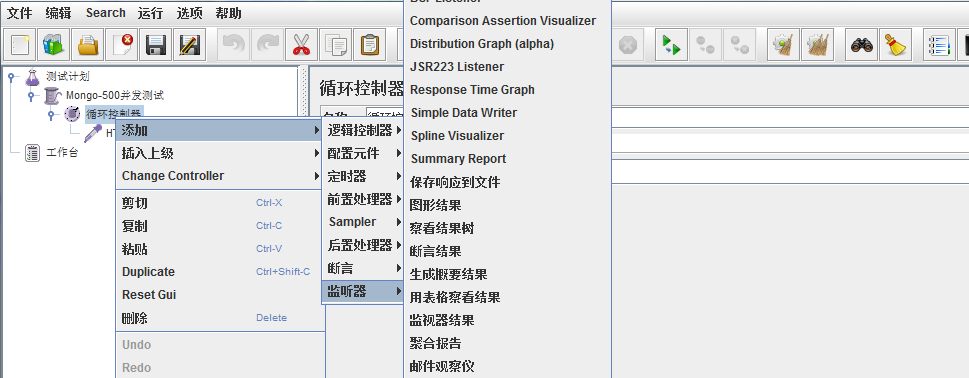This screenshot has height=378, width=969.
Task: Expand the 监听器 submenu
Action: 363,292
